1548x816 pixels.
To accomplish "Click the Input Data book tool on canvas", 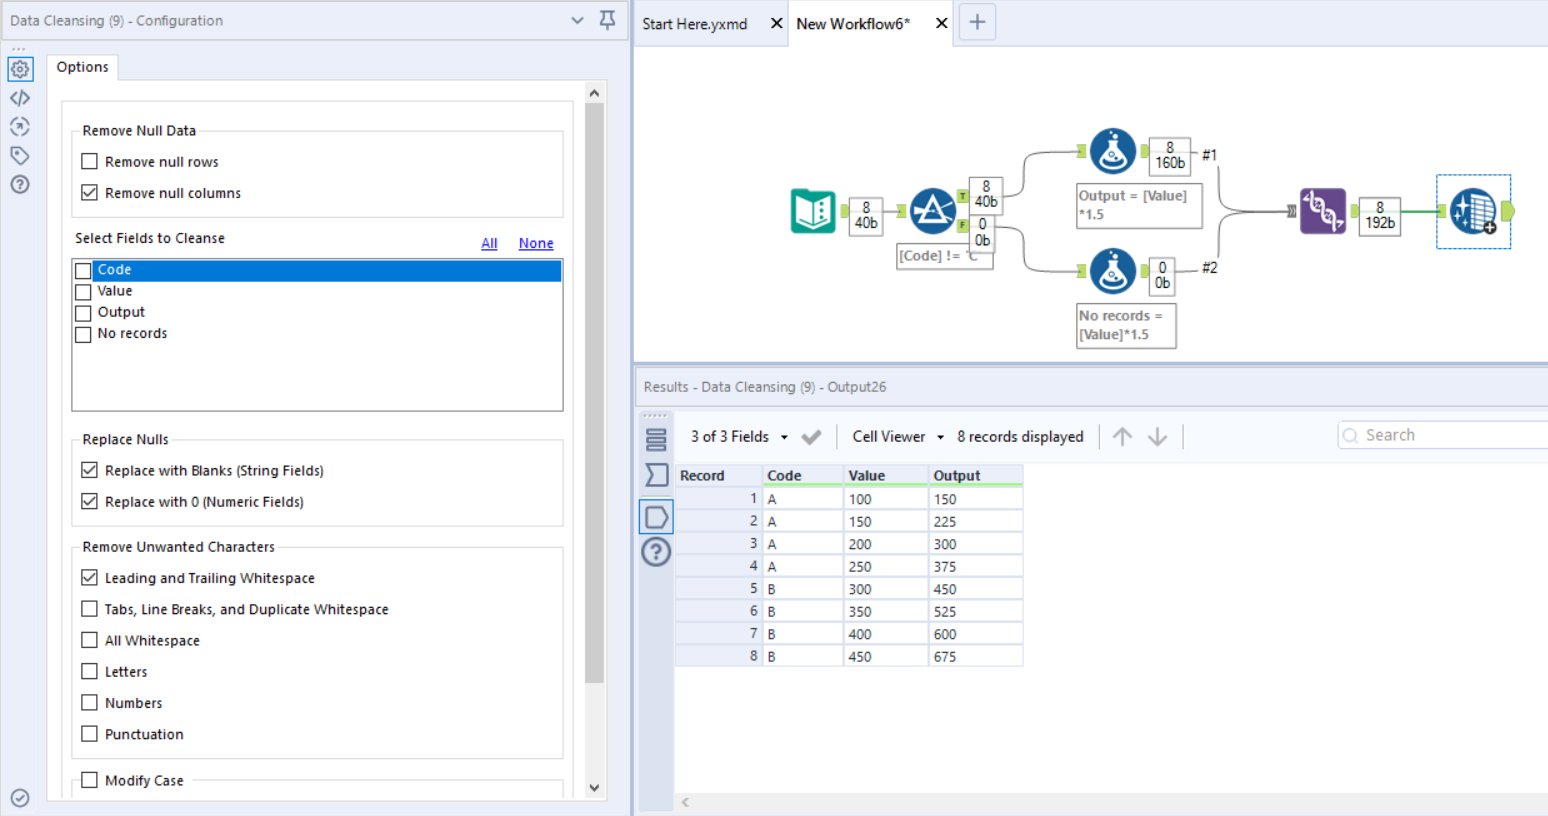I will 812,211.
